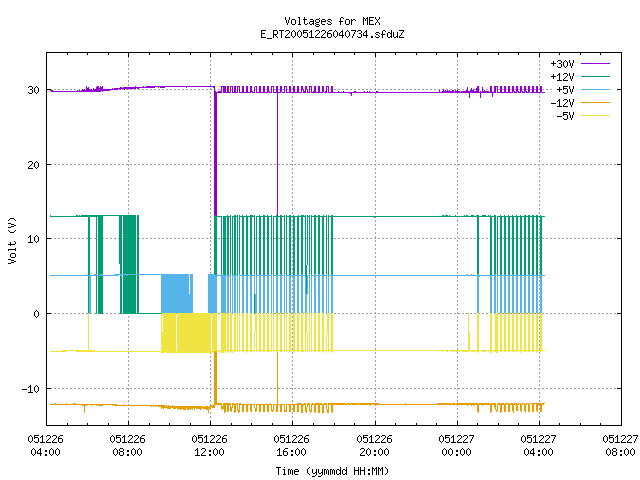Click the purple +30V legend line sample

pos(595,64)
